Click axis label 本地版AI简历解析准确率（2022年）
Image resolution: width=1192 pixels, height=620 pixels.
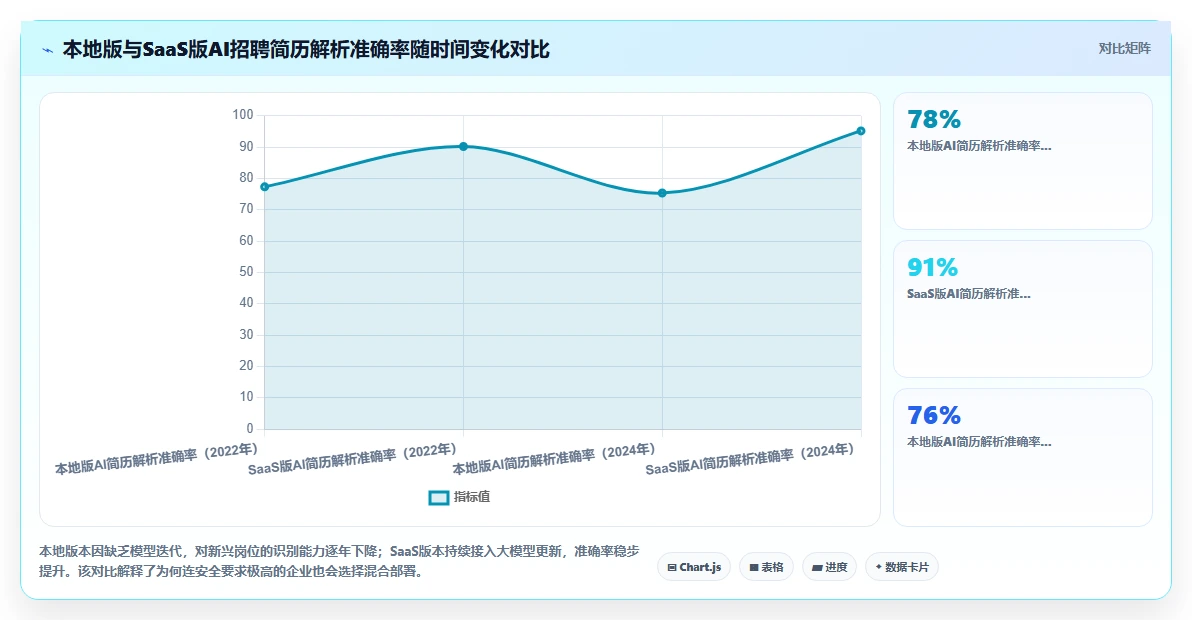[157, 459]
